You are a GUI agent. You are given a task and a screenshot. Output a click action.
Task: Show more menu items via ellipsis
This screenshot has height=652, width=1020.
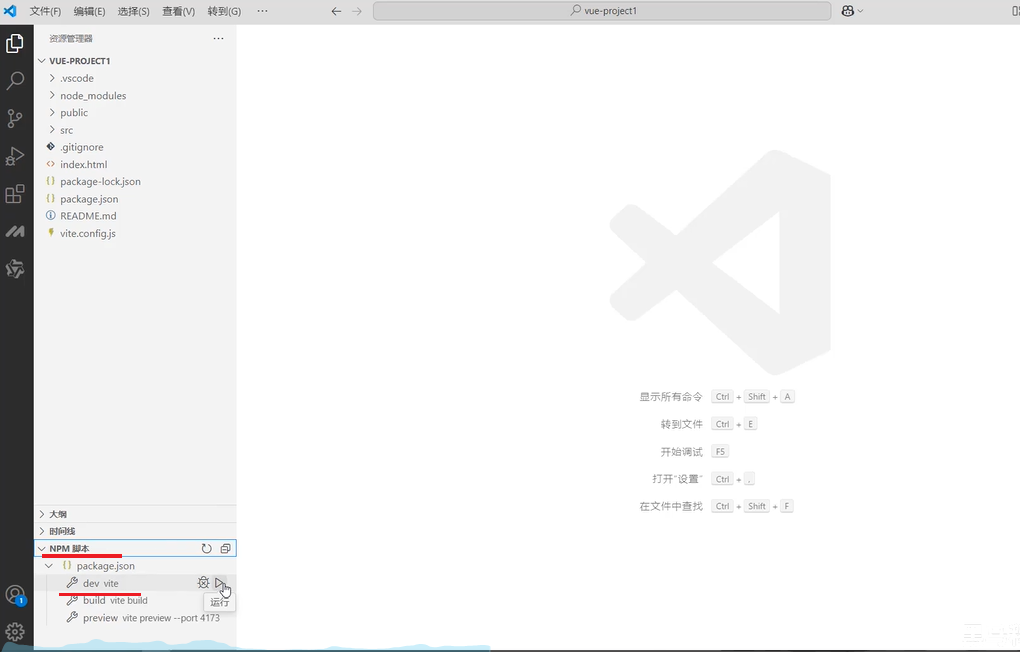click(262, 11)
